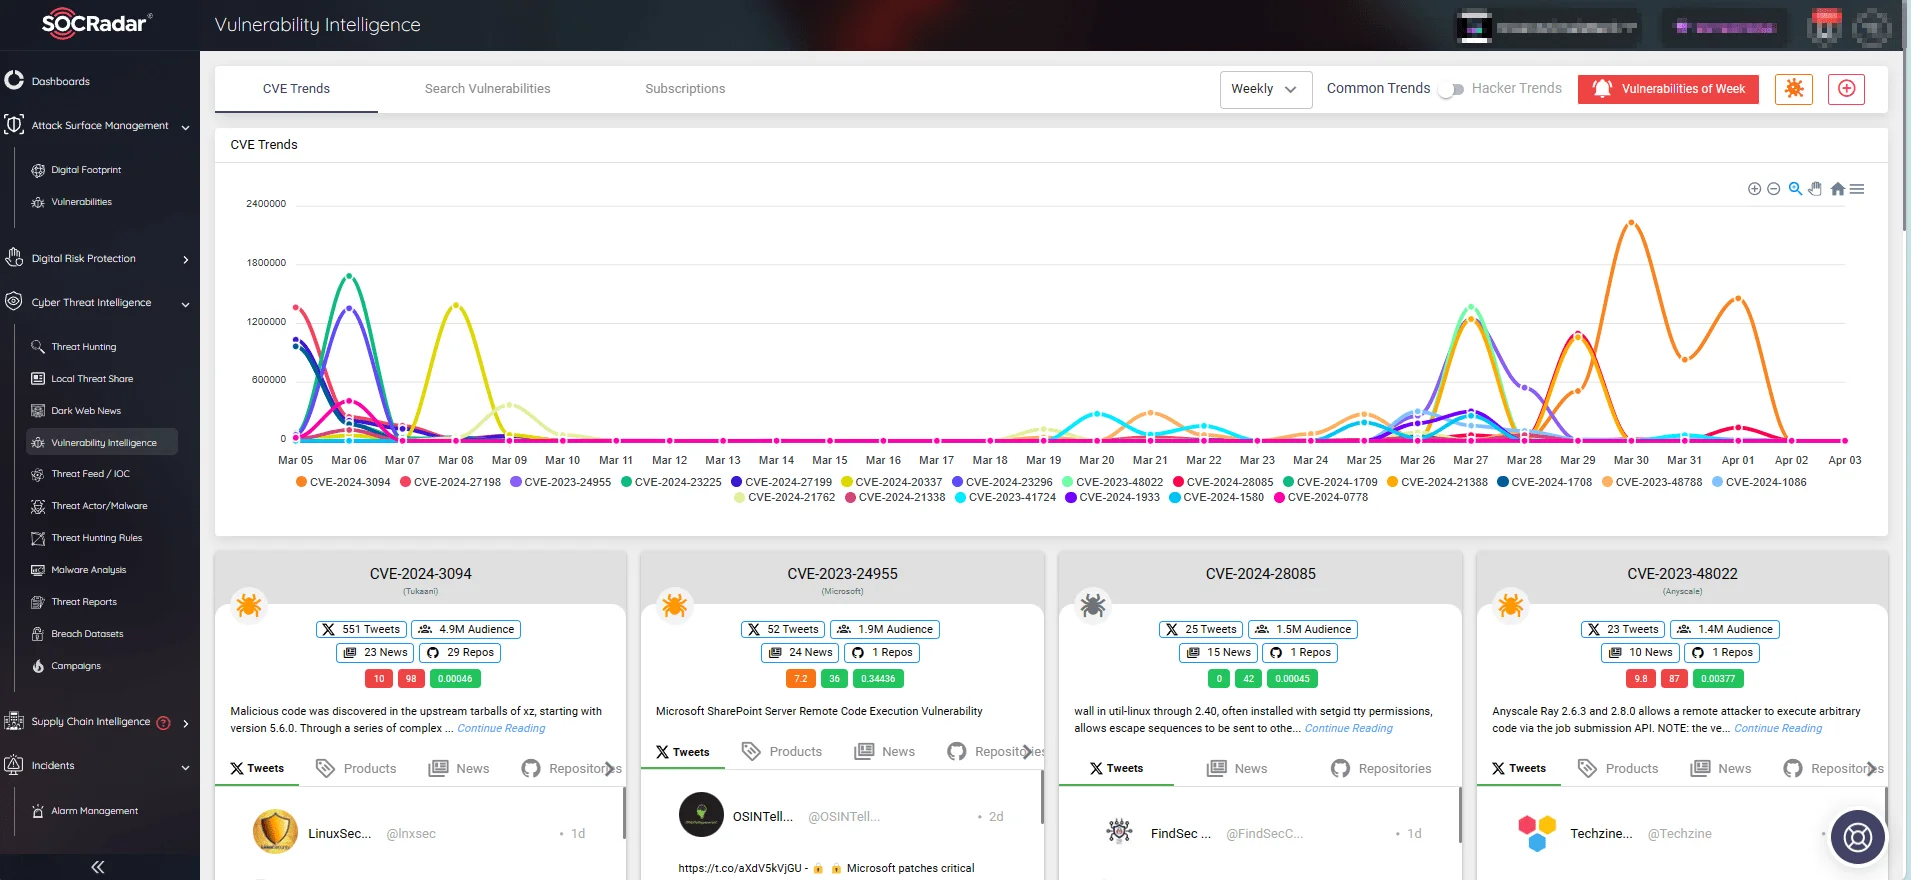
Task: Collapse Cyber Threat Intelligence section
Action: point(186,304)
